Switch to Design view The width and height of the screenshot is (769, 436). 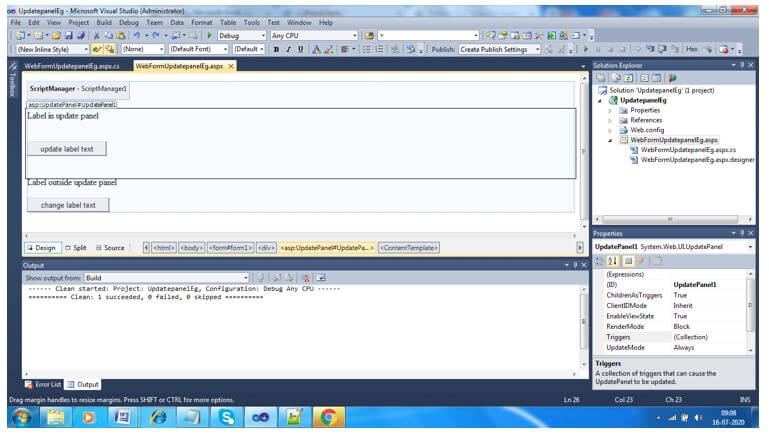[x=42, y=248]
